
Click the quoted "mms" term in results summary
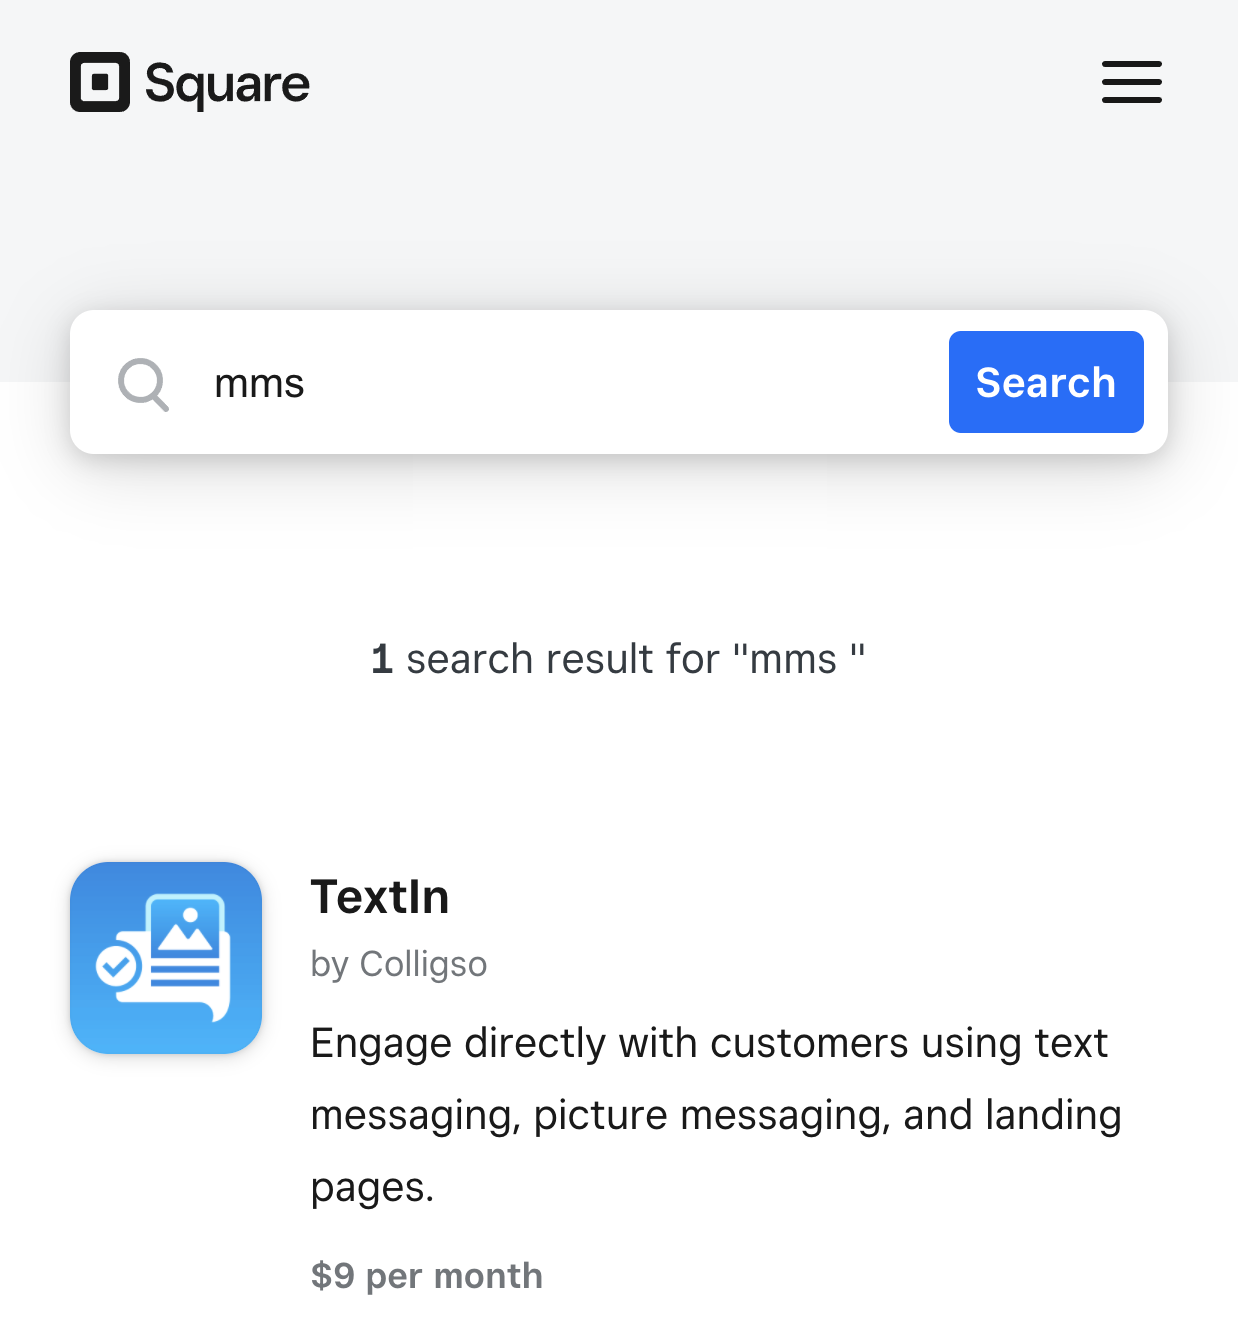pos(797,660)
